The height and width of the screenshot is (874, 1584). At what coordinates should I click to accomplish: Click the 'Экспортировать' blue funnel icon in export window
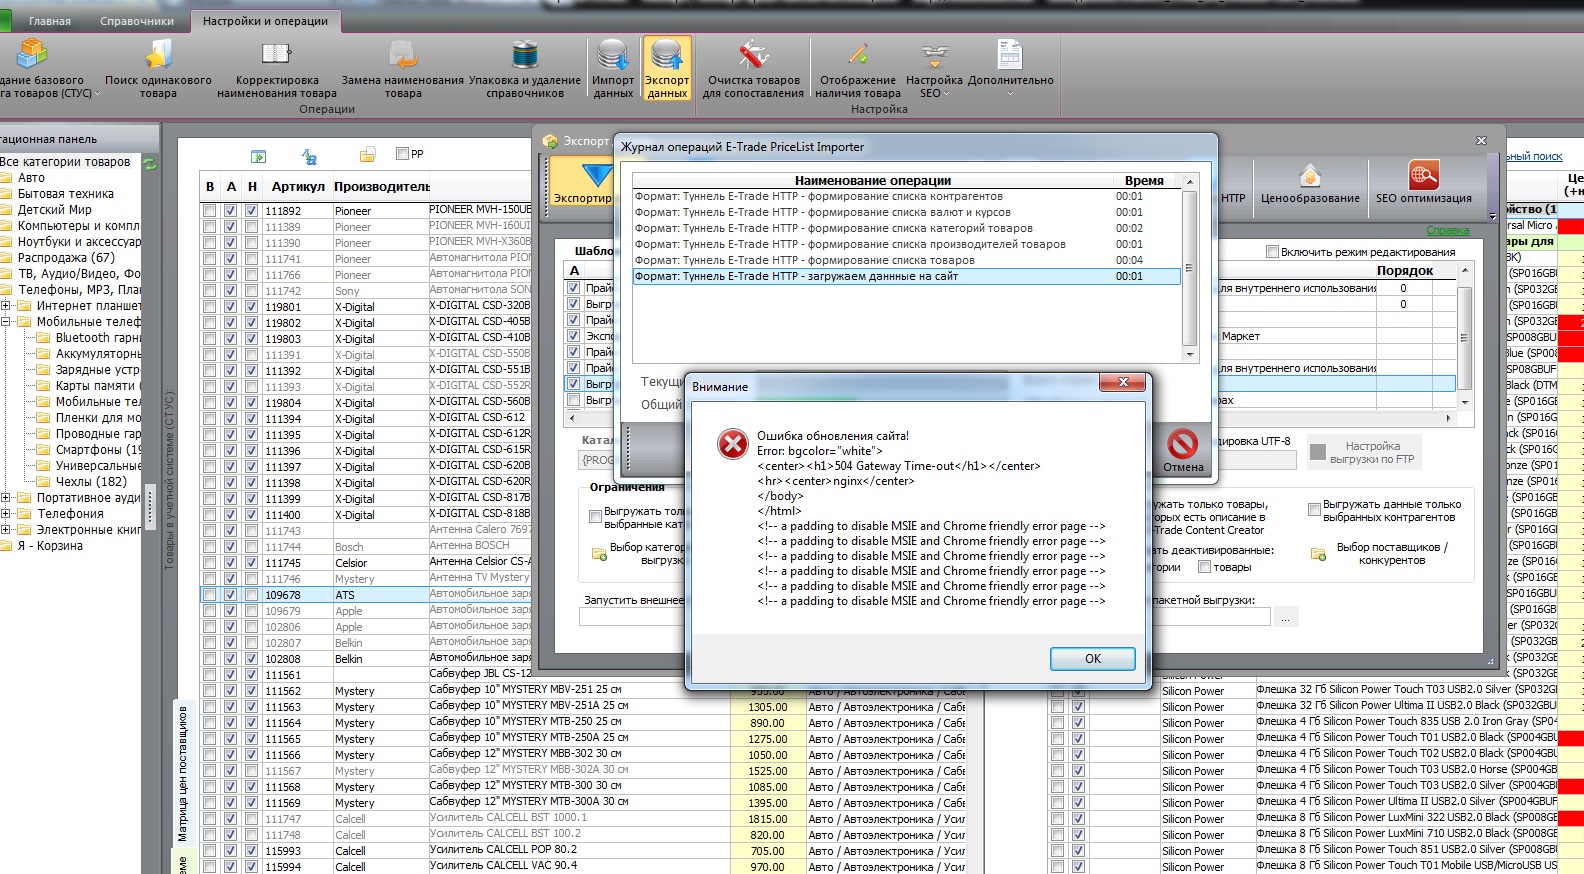597,176
